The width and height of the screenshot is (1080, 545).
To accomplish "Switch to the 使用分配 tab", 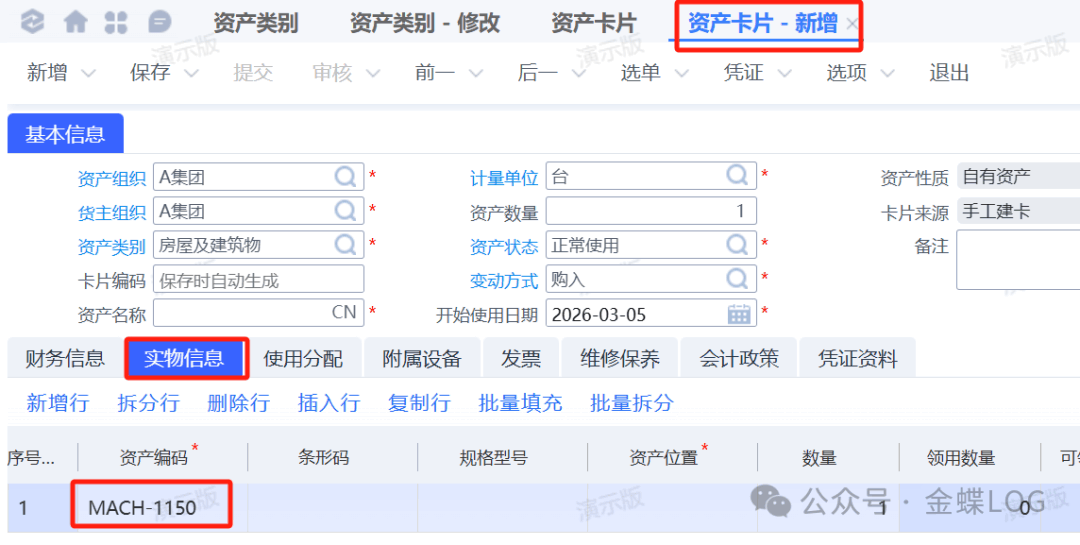I will pos(302,359).
